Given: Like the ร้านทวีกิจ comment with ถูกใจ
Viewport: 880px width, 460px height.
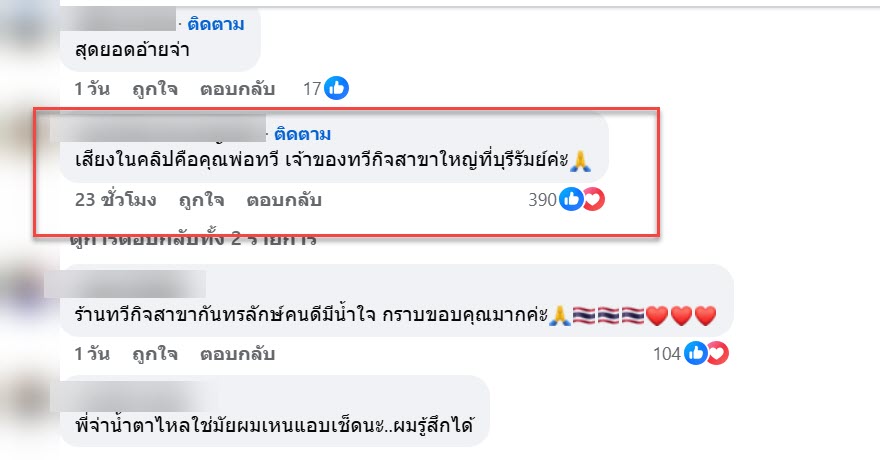Looking at the screenshot, I should point(155,354).
